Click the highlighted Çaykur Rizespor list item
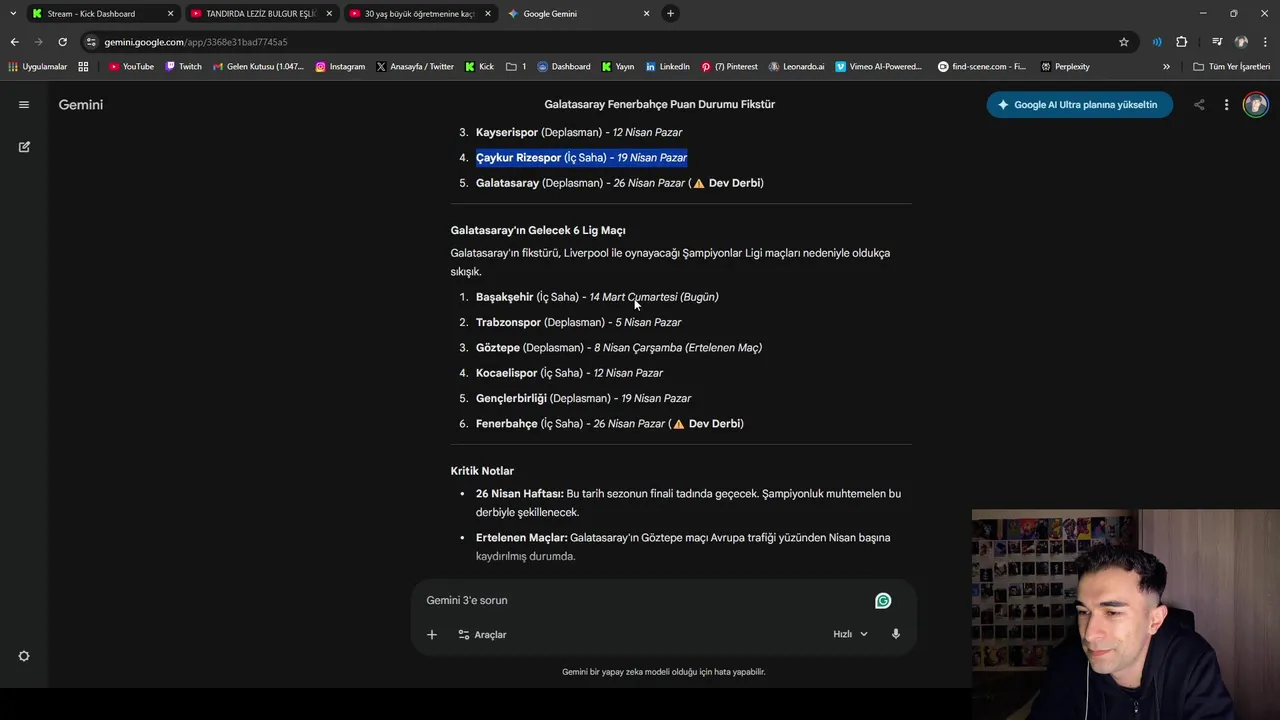Screen dimensions: 1280x720 [x=581, y=157]
